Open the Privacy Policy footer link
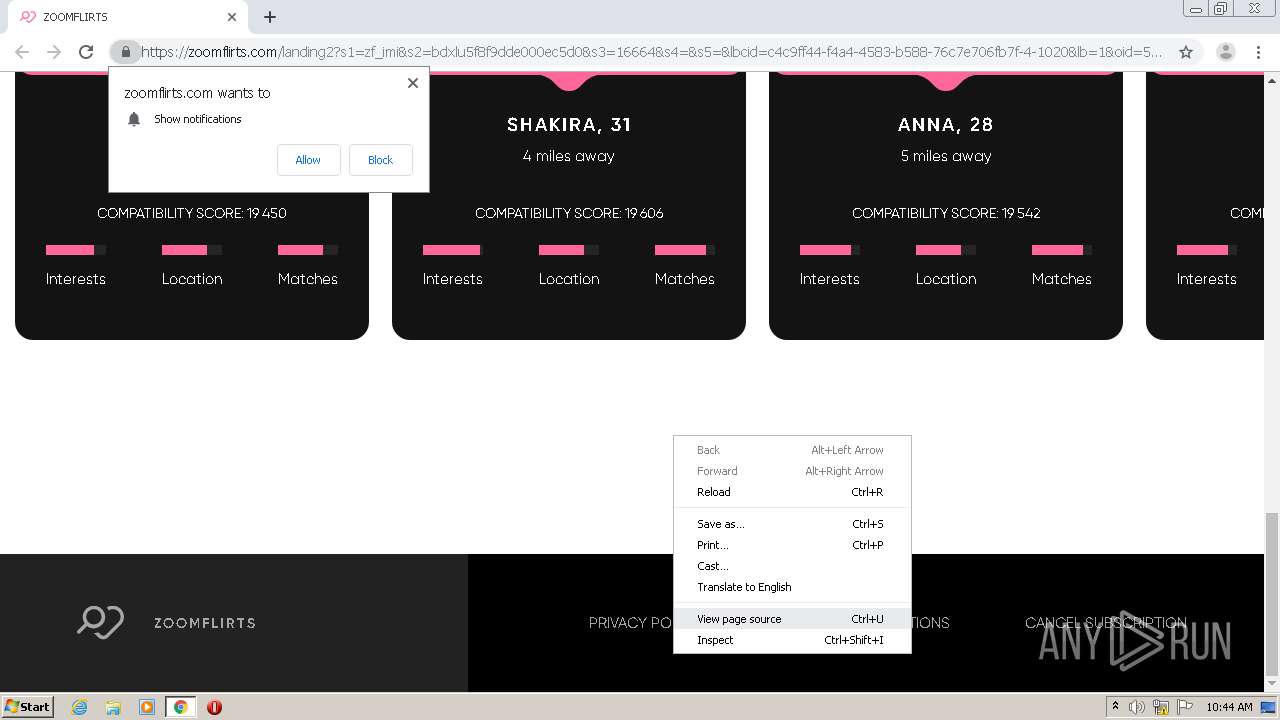This screenshot has width=1280, height=720. point(630,623)
